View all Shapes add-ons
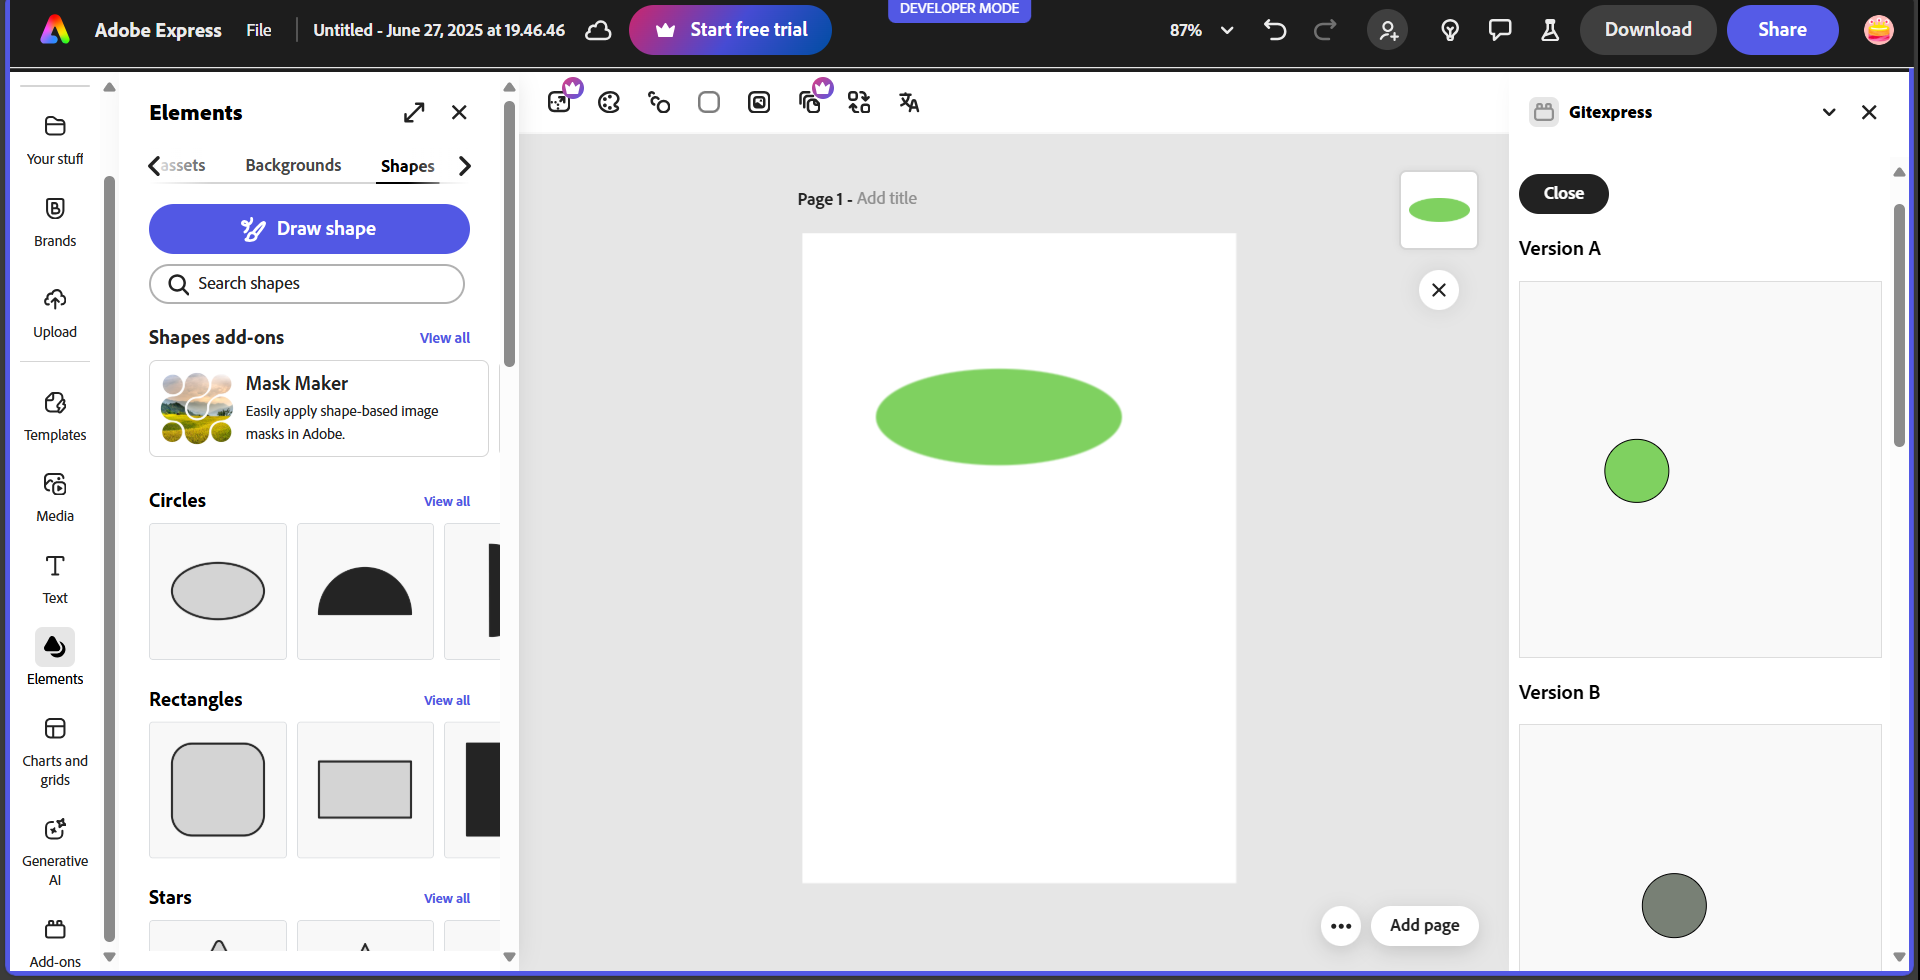1920x980 pixels. (445, 338)
